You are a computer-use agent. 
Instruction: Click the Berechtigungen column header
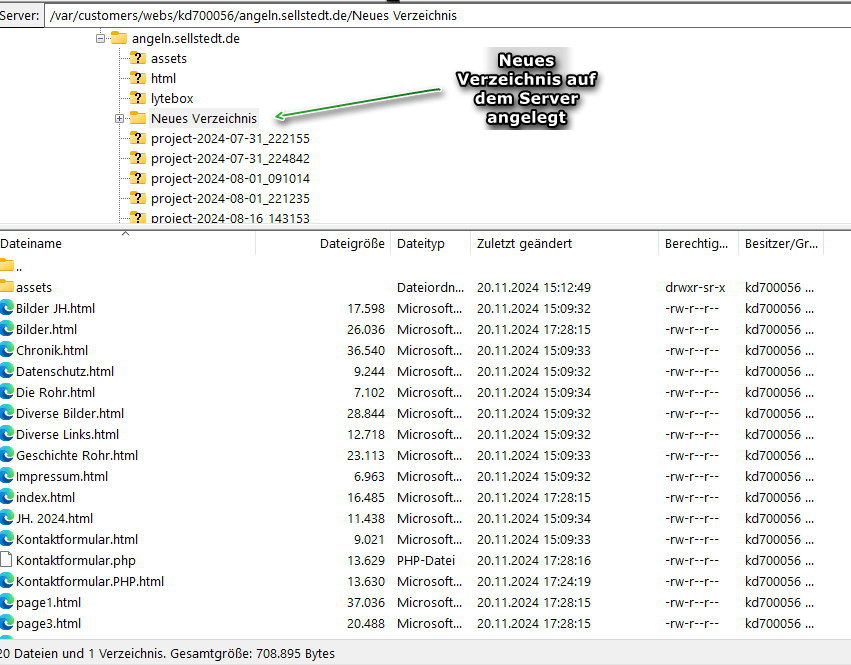coord(696,244)
